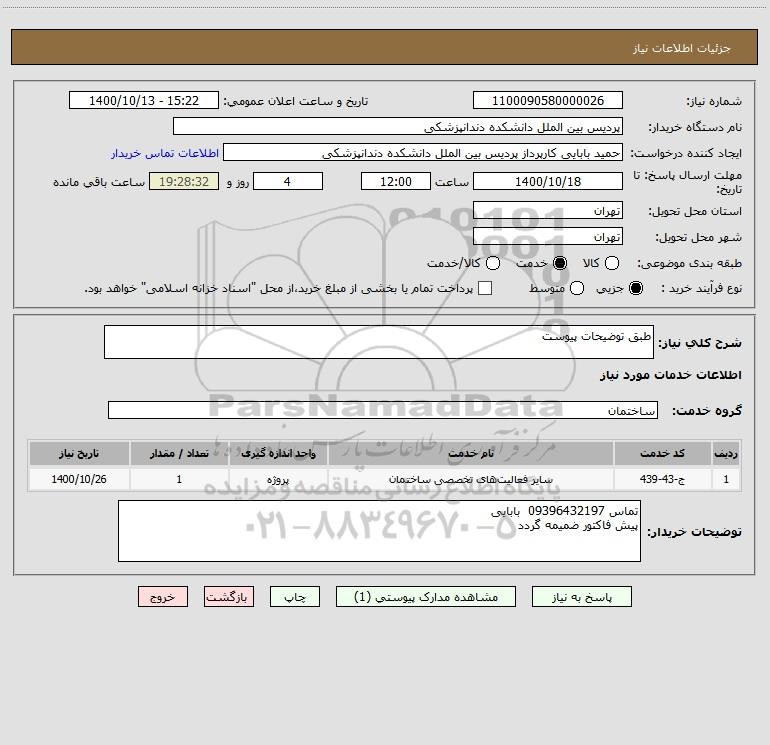Image resolution: width=770 pixels, height=745 pixels.
Task: Click the چاپ print button
Action: [295, 597]
